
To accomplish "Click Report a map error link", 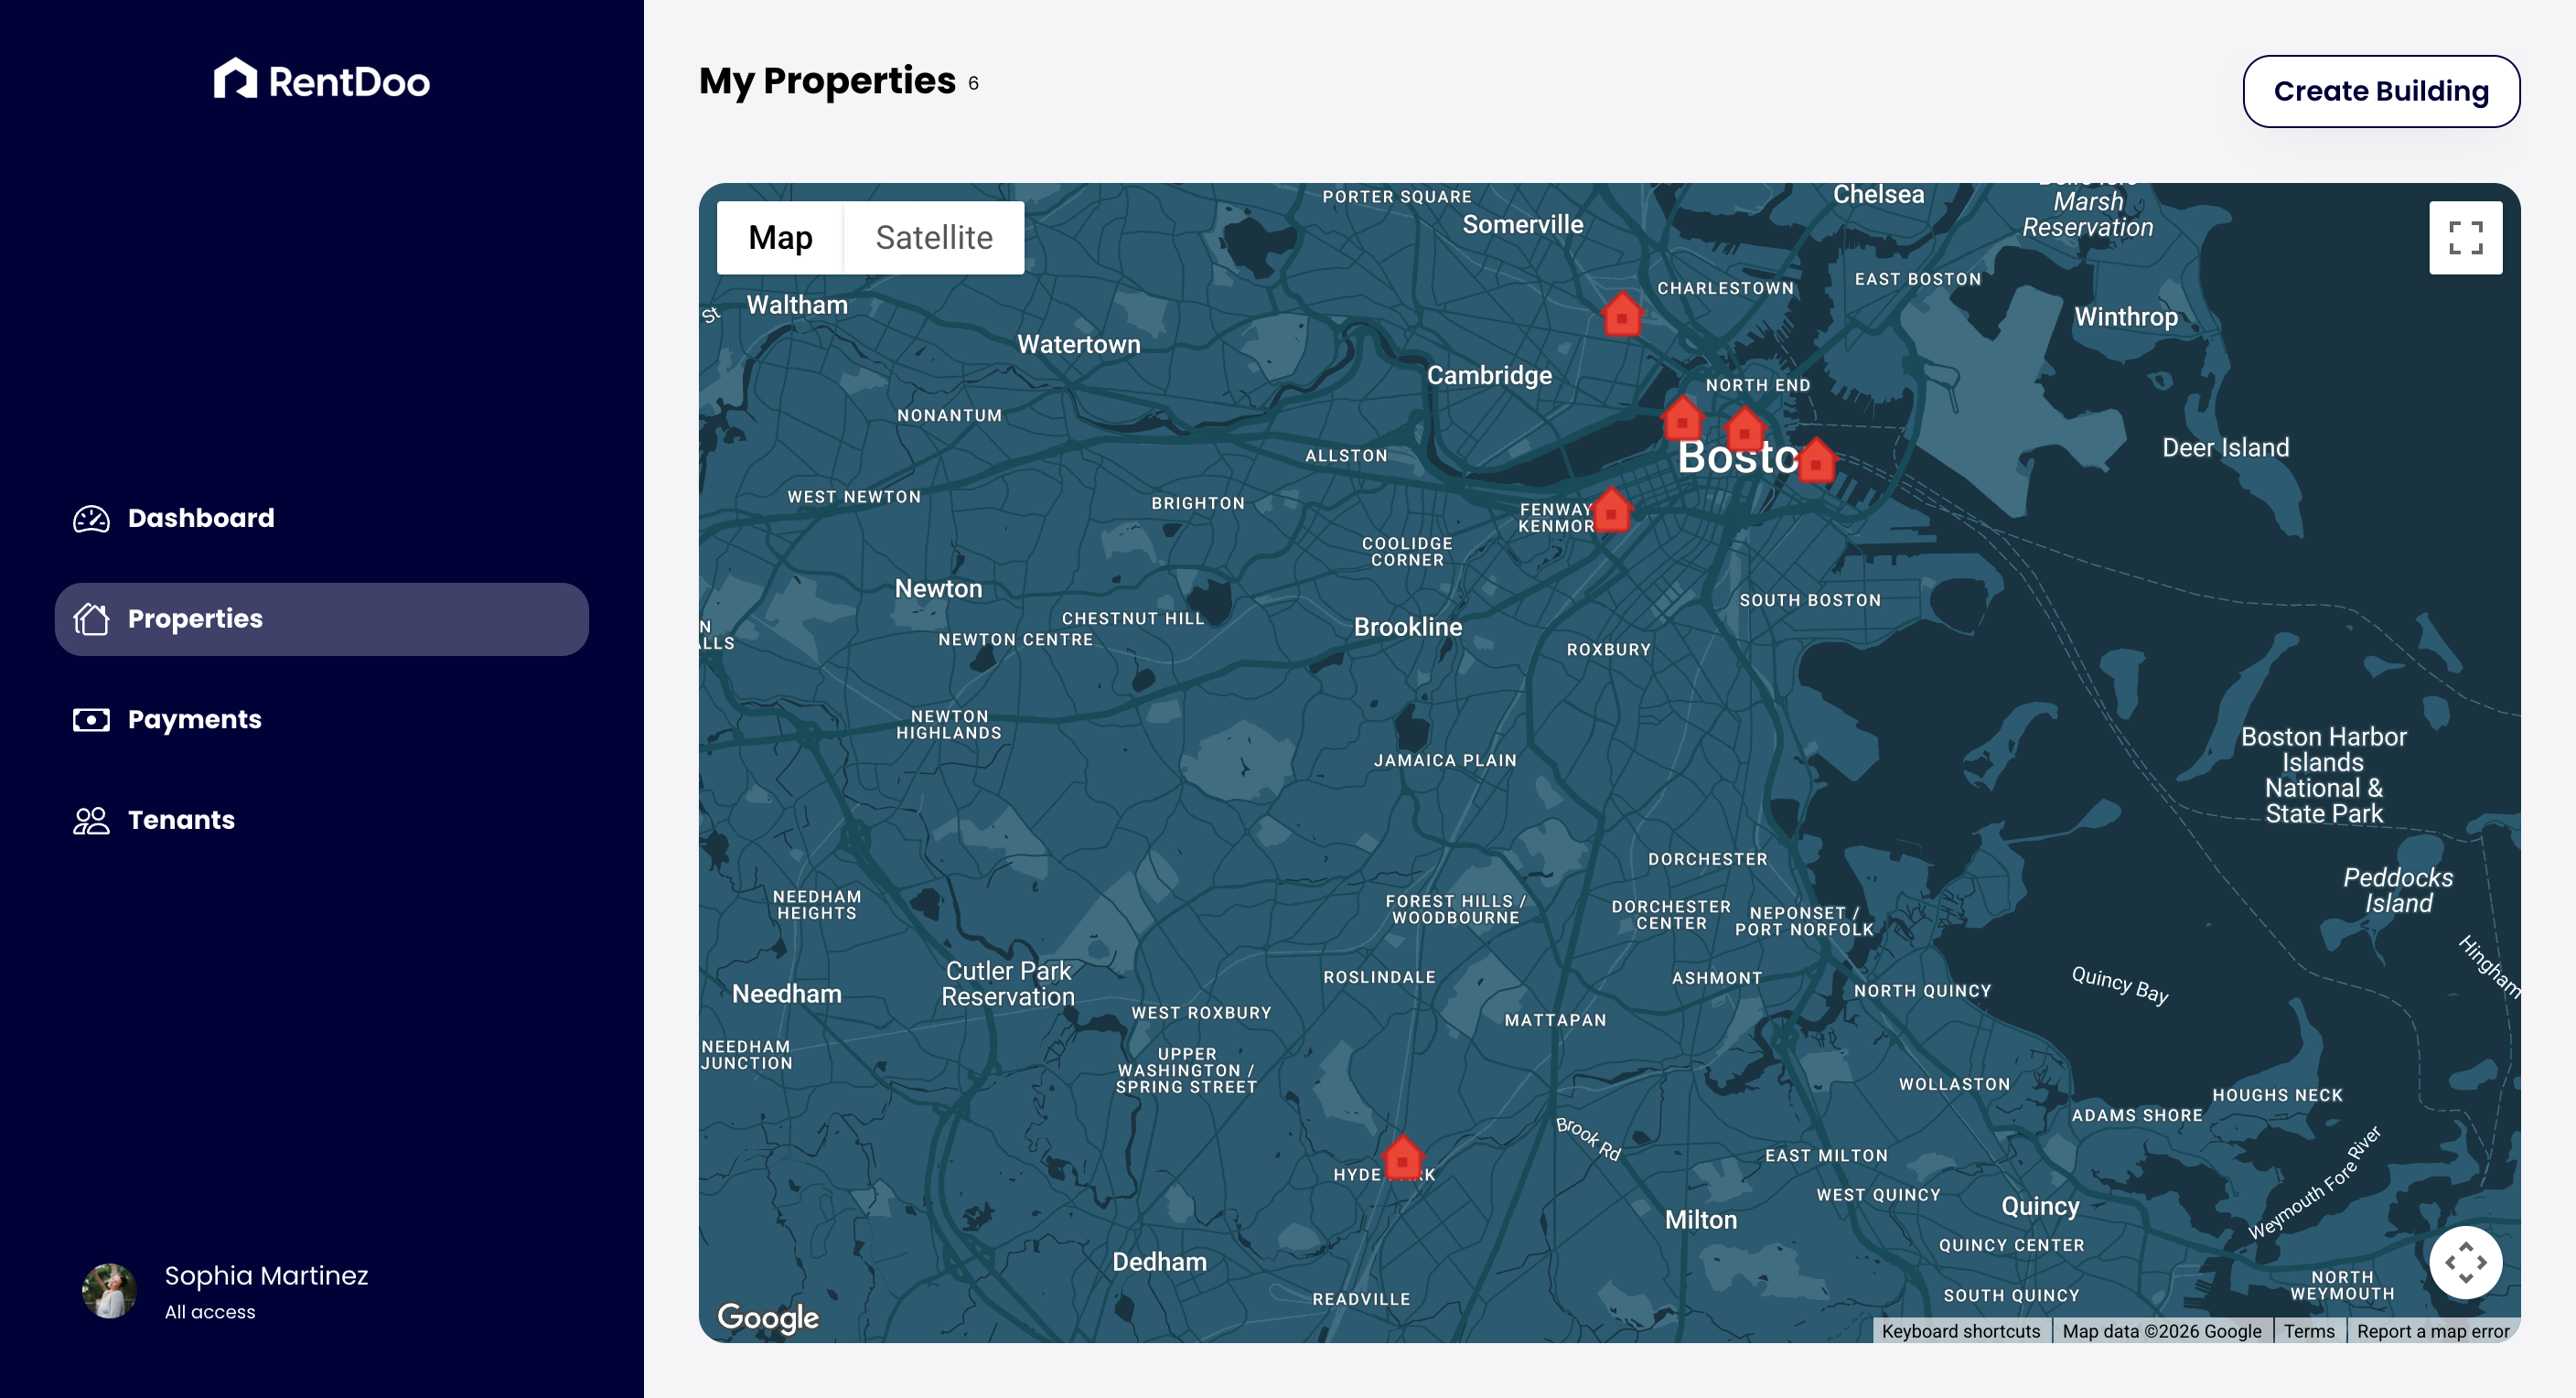I will (2433, 1331).
